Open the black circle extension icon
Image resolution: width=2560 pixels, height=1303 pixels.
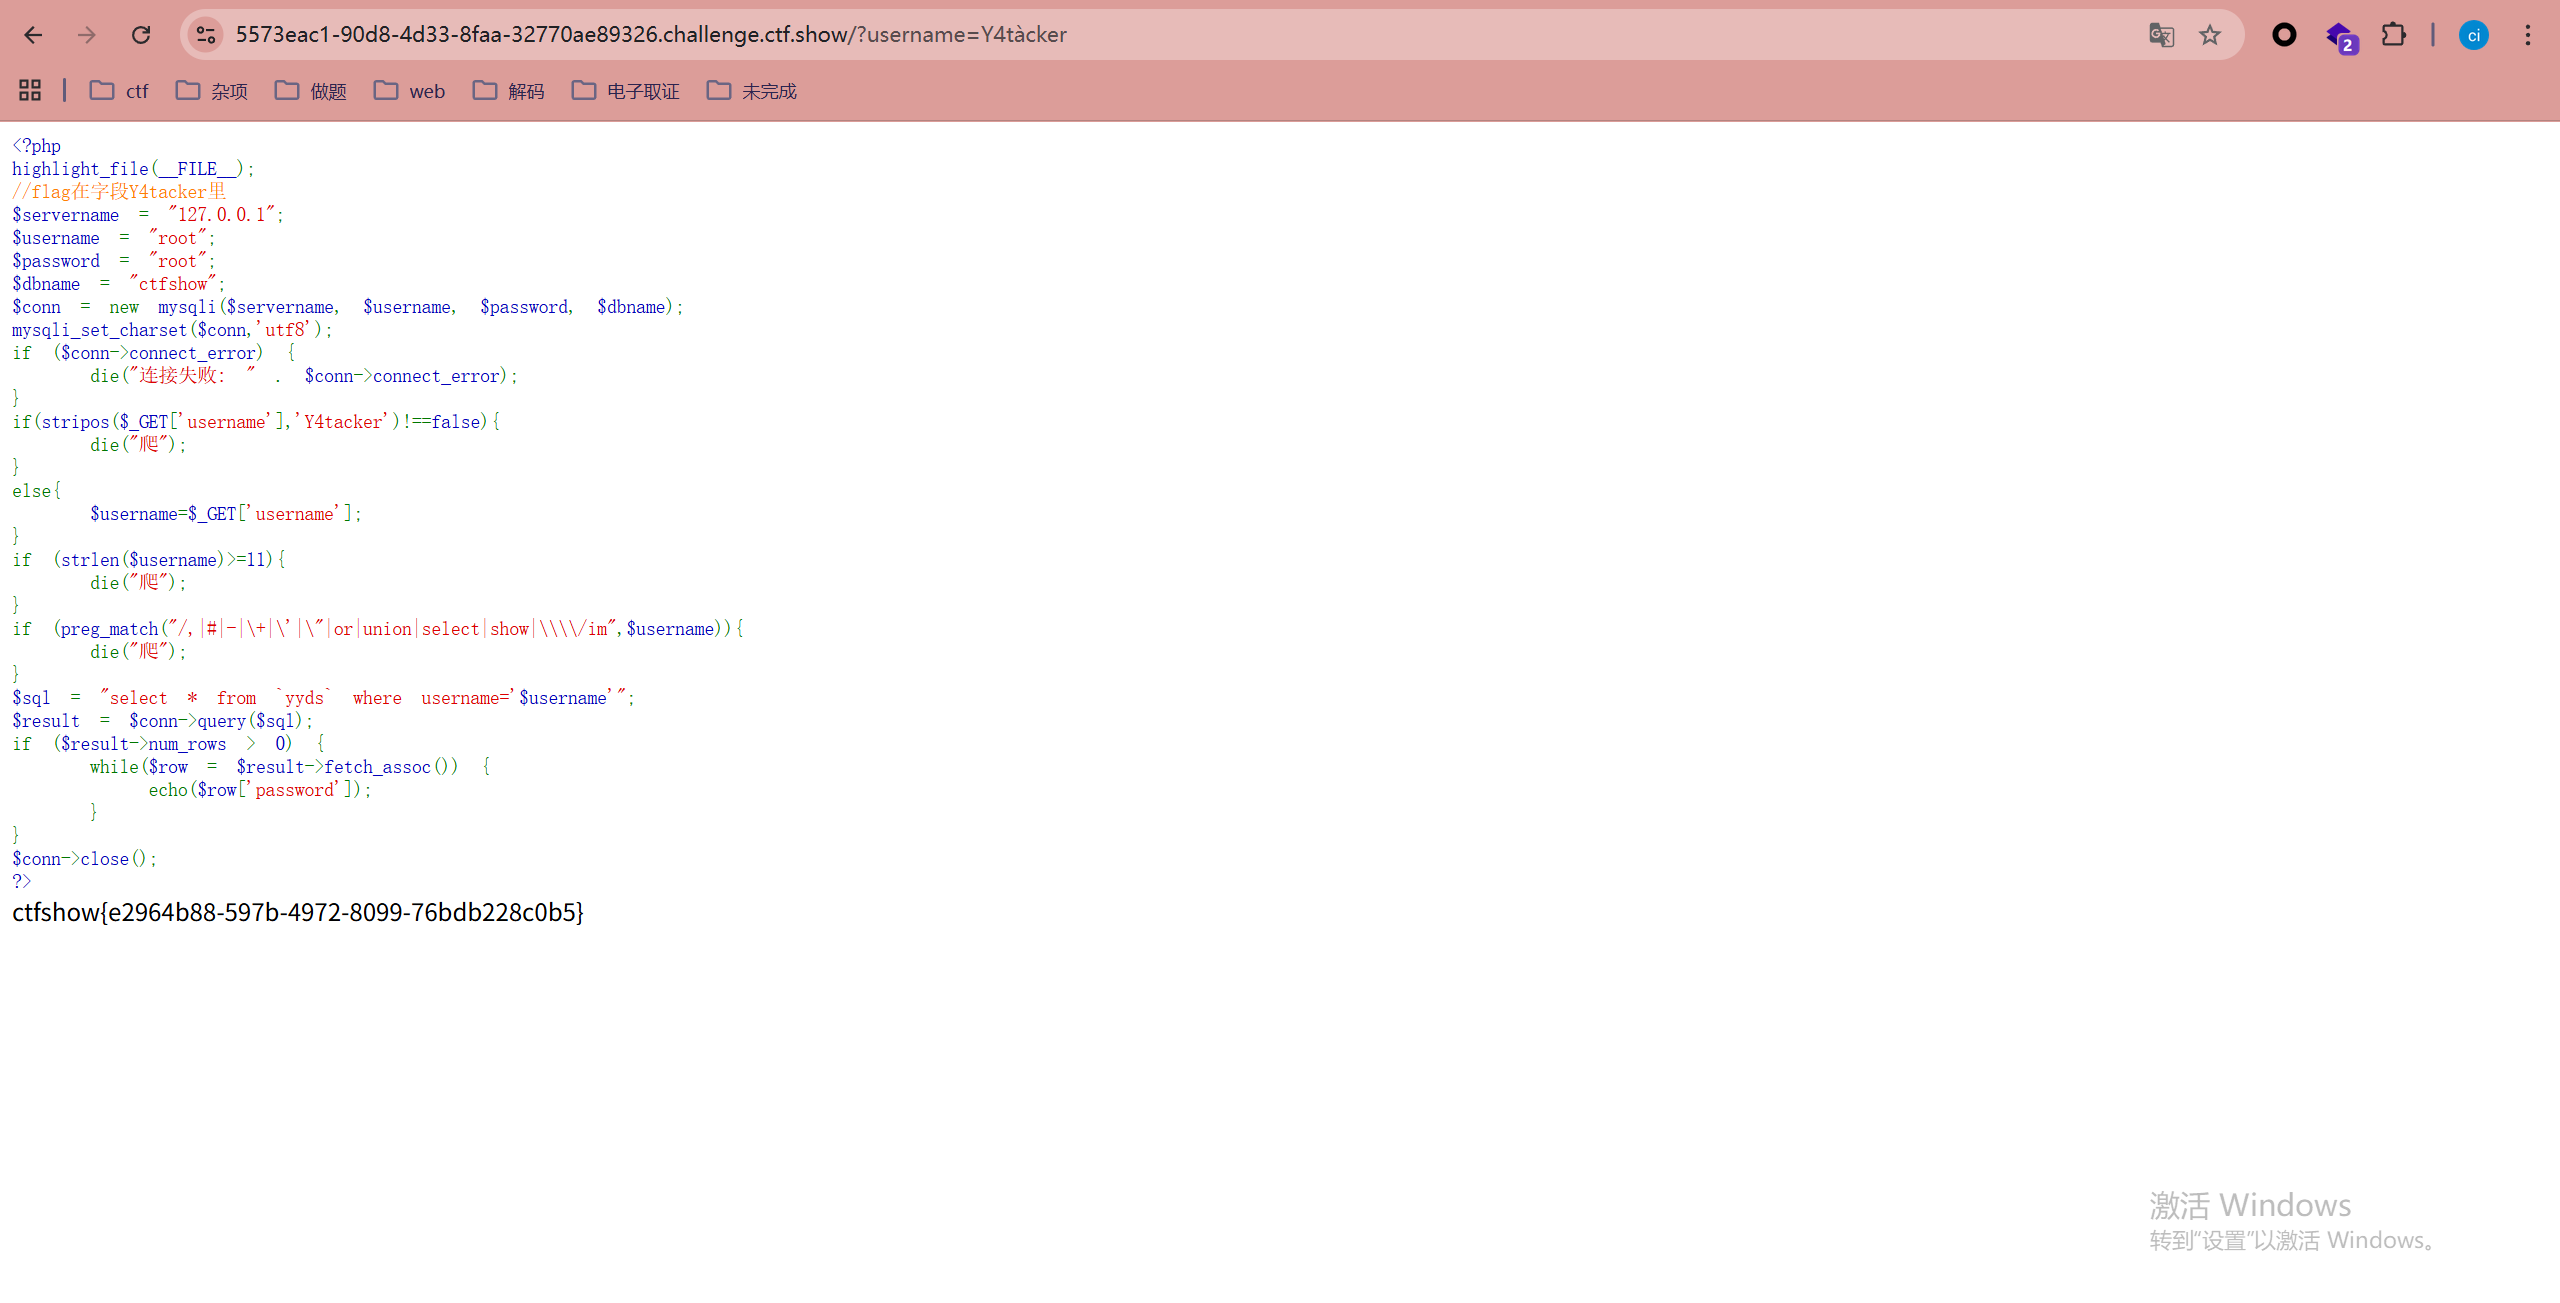click(x=2284, y=35)
